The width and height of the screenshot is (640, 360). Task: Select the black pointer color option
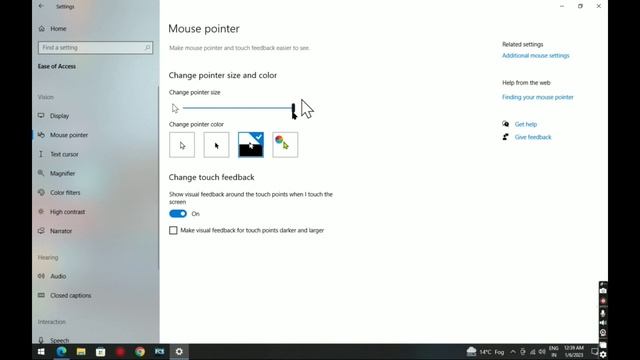point(216,145)
